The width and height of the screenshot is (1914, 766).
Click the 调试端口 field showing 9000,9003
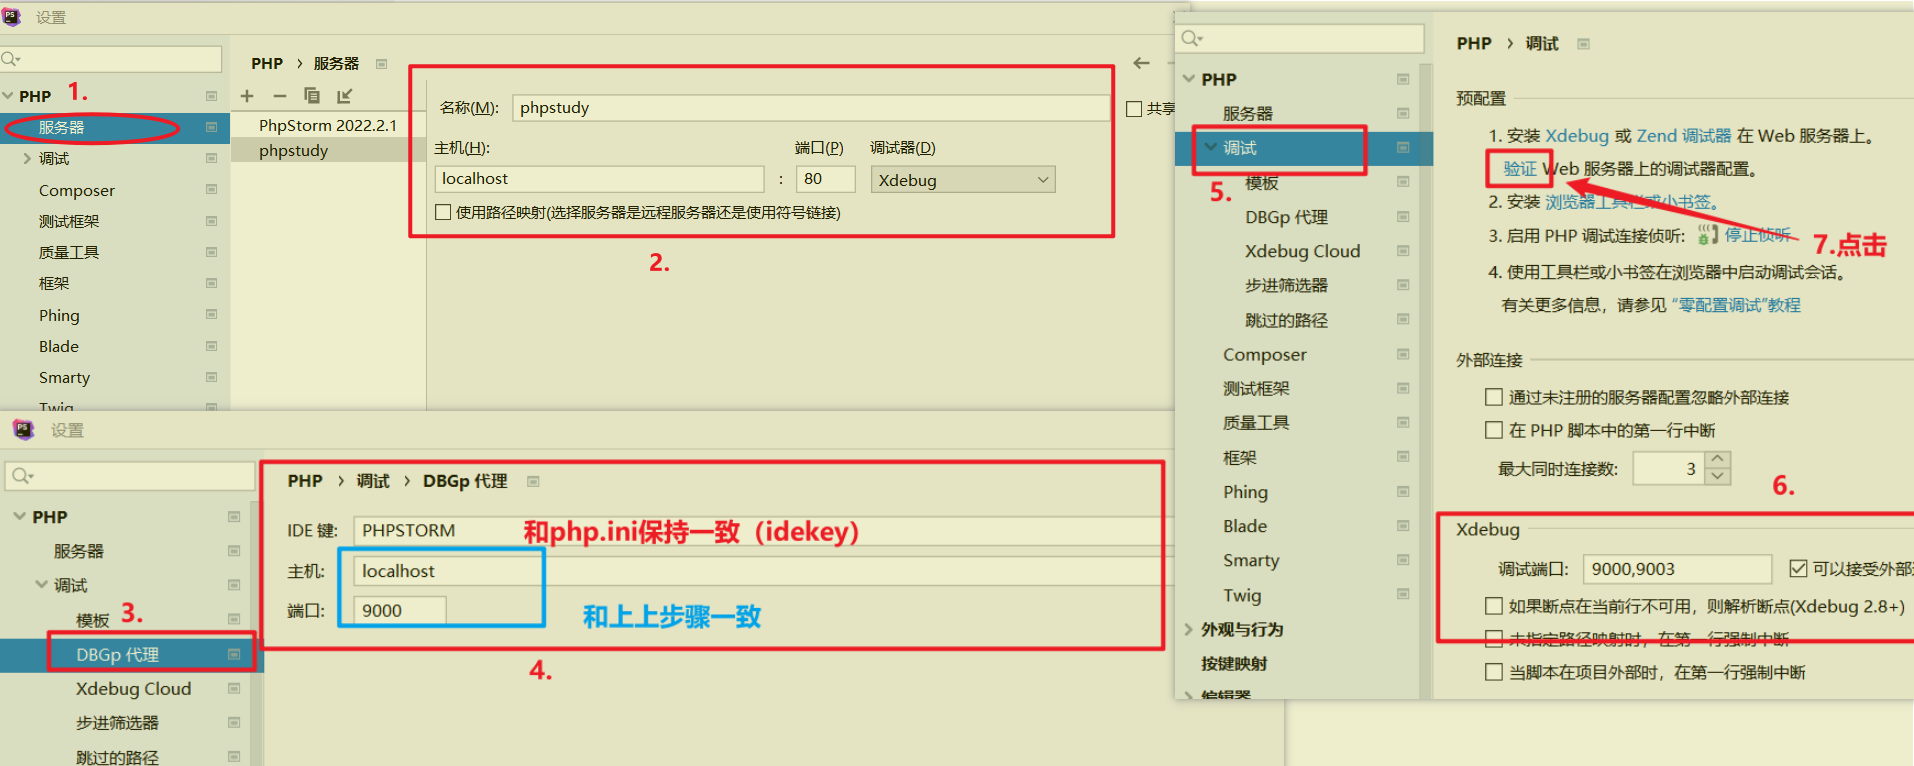1677,569
